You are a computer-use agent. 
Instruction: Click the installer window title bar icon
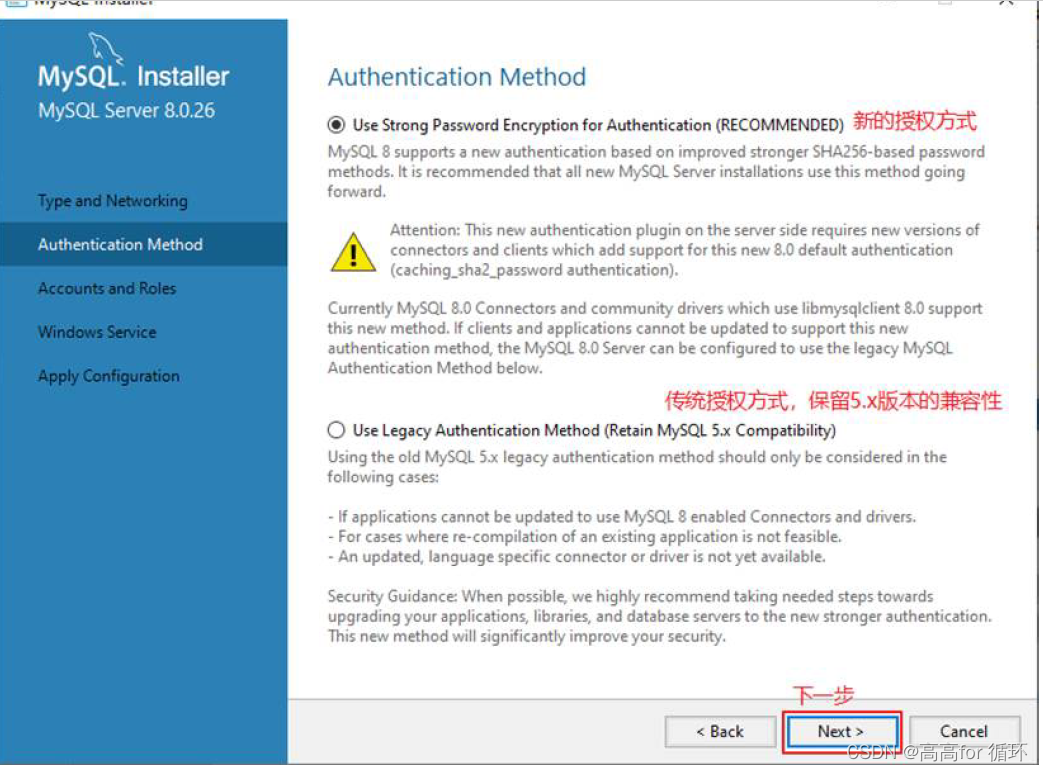[16, 2]
